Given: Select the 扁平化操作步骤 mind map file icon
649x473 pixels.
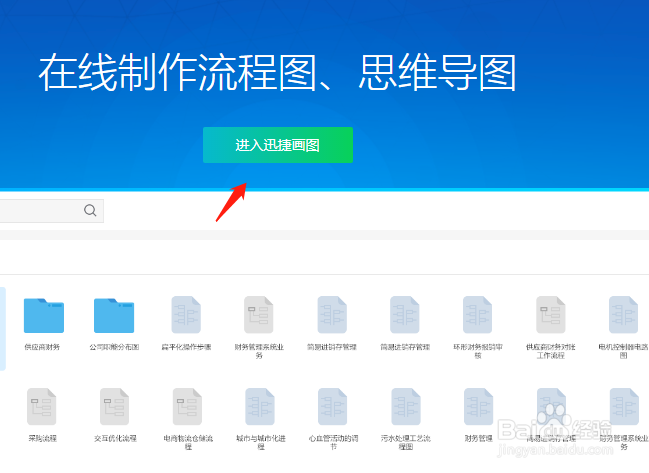Looking at the screenshot, I should pyautogui.click(x=186, y=315).
